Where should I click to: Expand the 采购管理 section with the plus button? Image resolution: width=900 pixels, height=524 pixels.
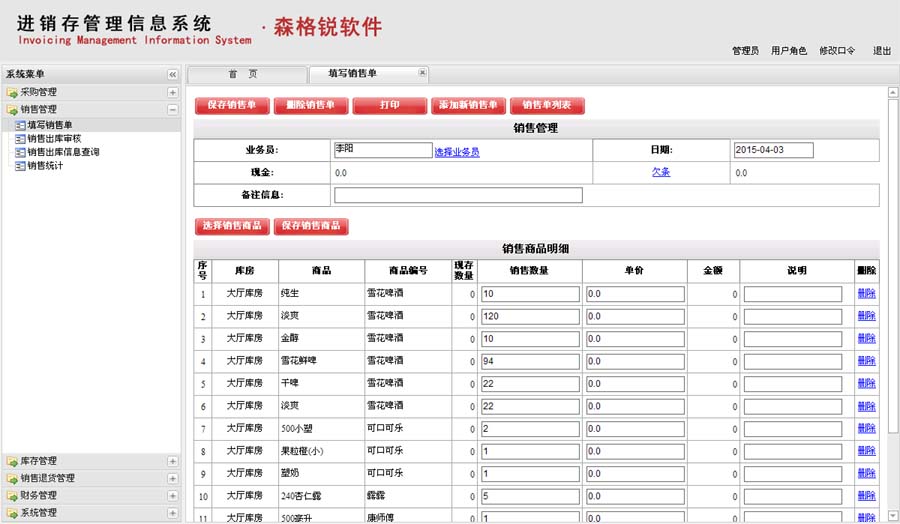(172, 92)
